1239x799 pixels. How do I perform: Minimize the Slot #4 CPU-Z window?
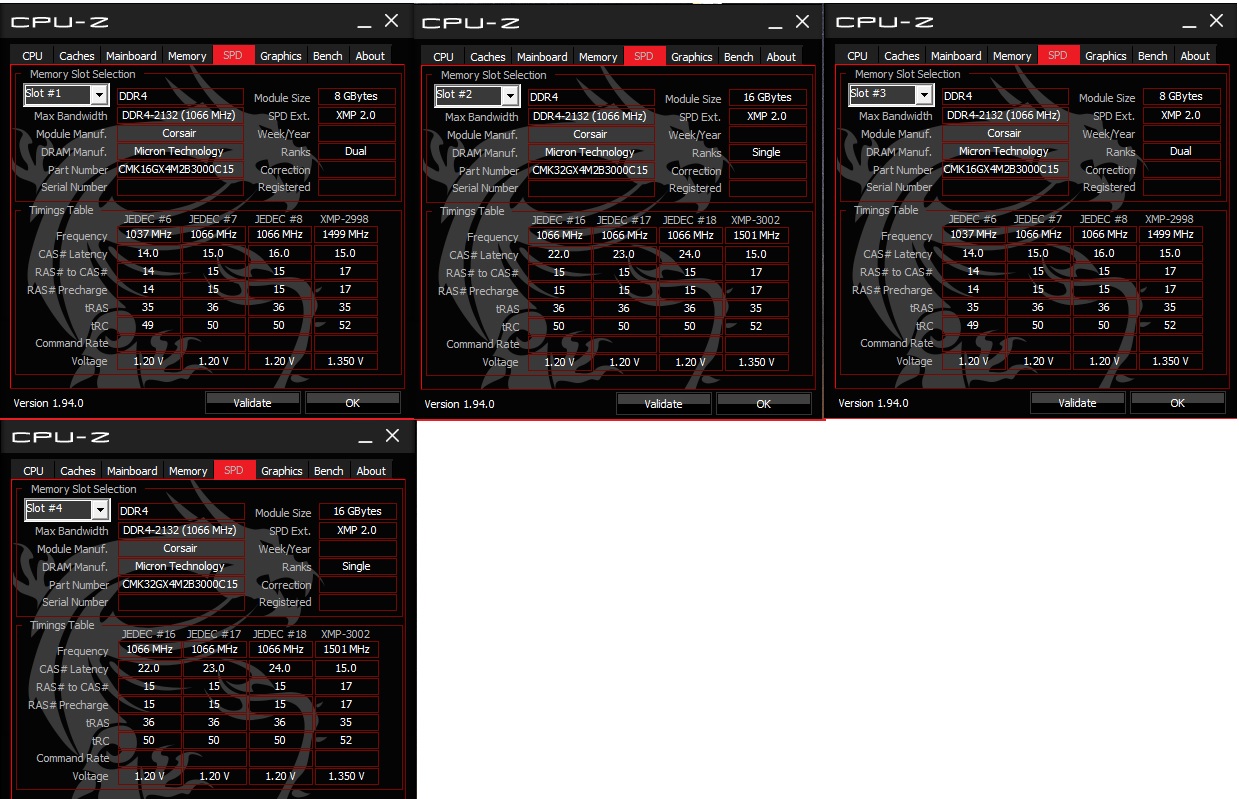click(365, 437)
